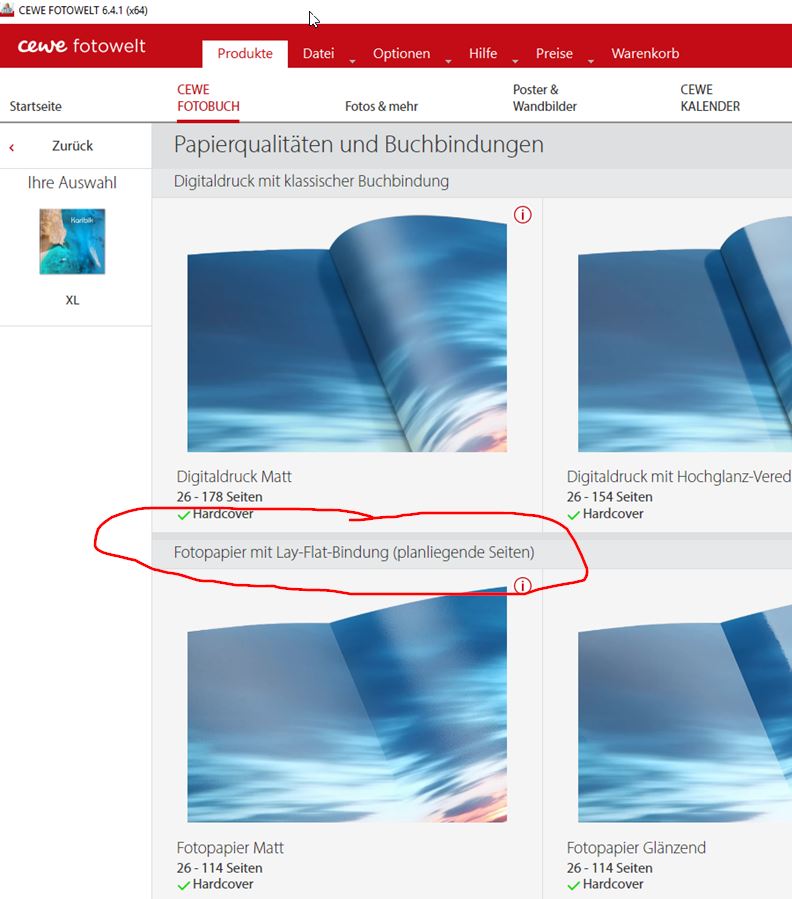
Task: Click Digitaldruck mit Hochglanz-Veredelung title
Action: coord(679,476)
